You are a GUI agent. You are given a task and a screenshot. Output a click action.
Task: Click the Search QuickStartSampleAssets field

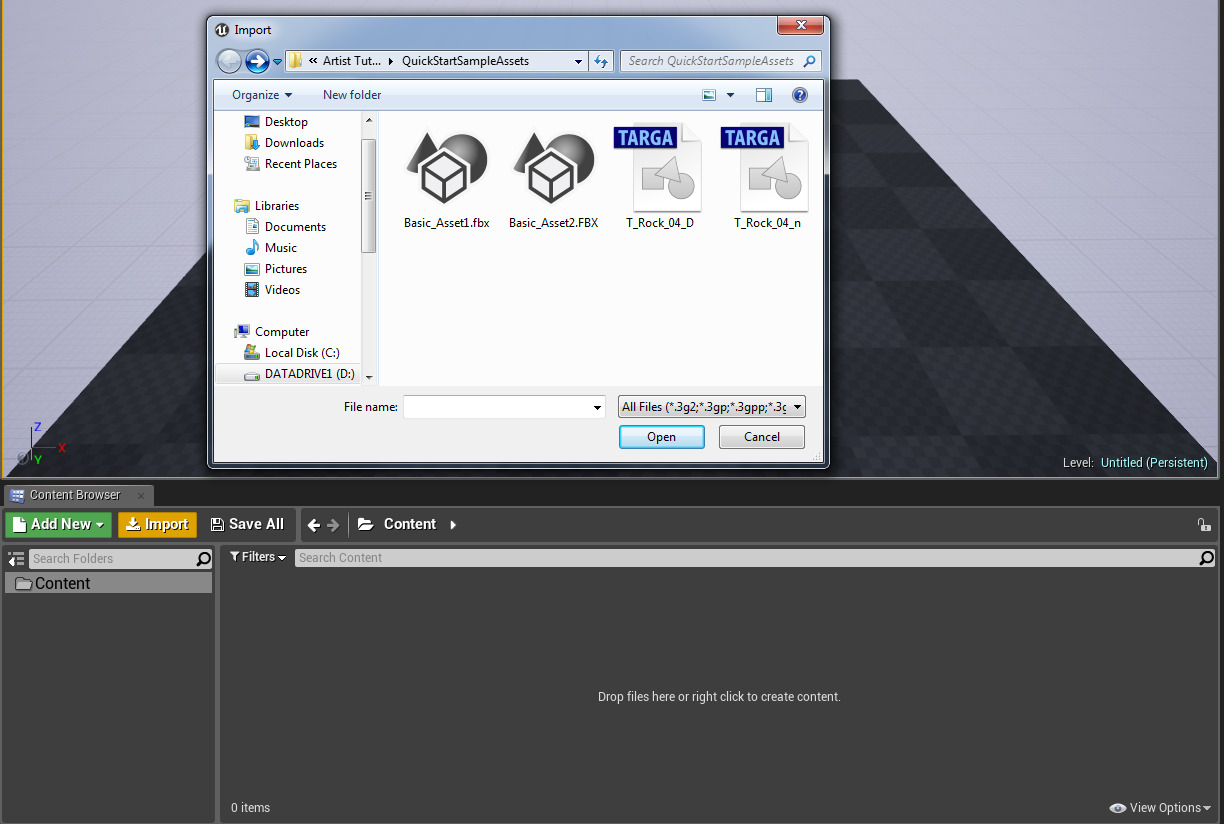click(720, 61)
